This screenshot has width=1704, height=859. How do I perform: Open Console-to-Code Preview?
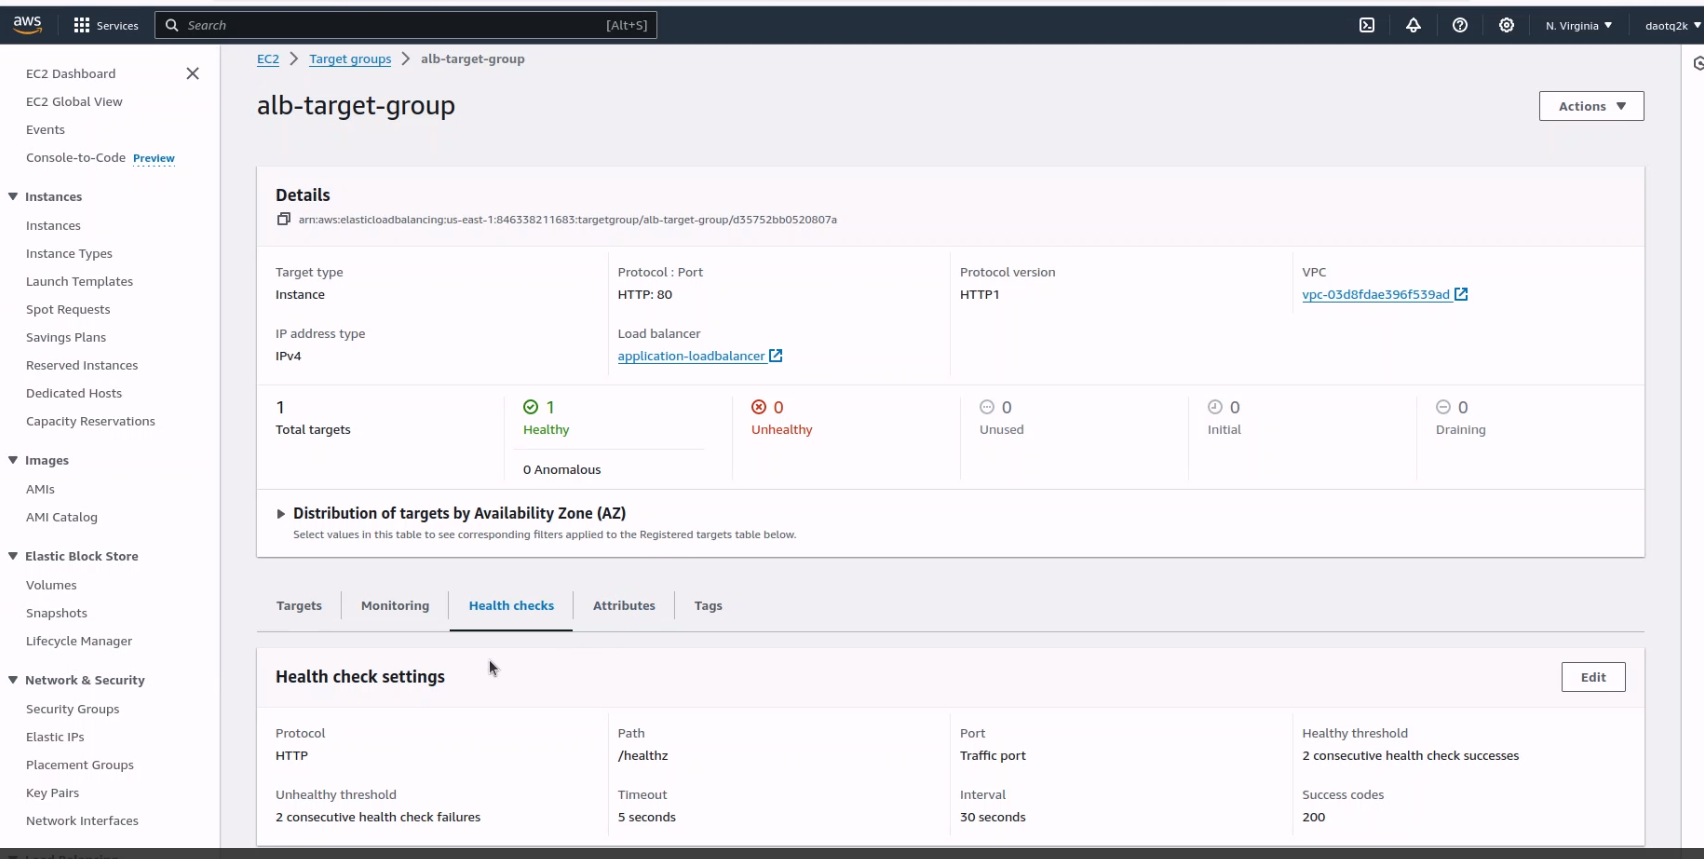click(x=100, y=158)
